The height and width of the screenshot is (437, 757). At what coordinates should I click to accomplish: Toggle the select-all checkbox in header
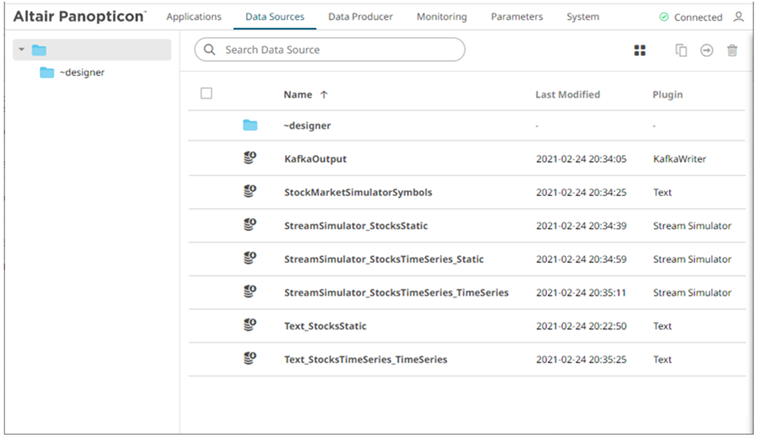(206, 94)
